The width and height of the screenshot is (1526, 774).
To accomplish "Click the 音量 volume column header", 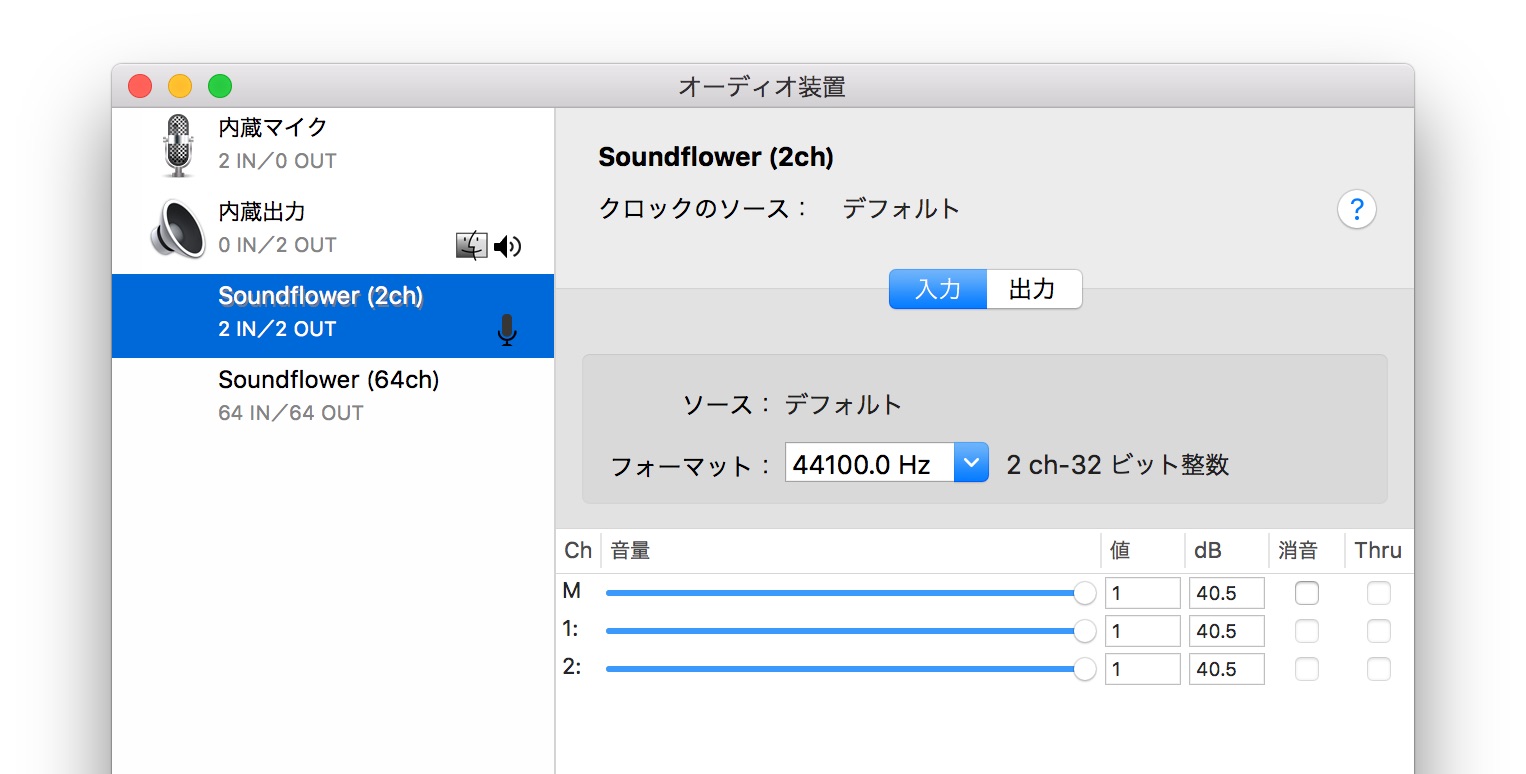I will point(851,550).
